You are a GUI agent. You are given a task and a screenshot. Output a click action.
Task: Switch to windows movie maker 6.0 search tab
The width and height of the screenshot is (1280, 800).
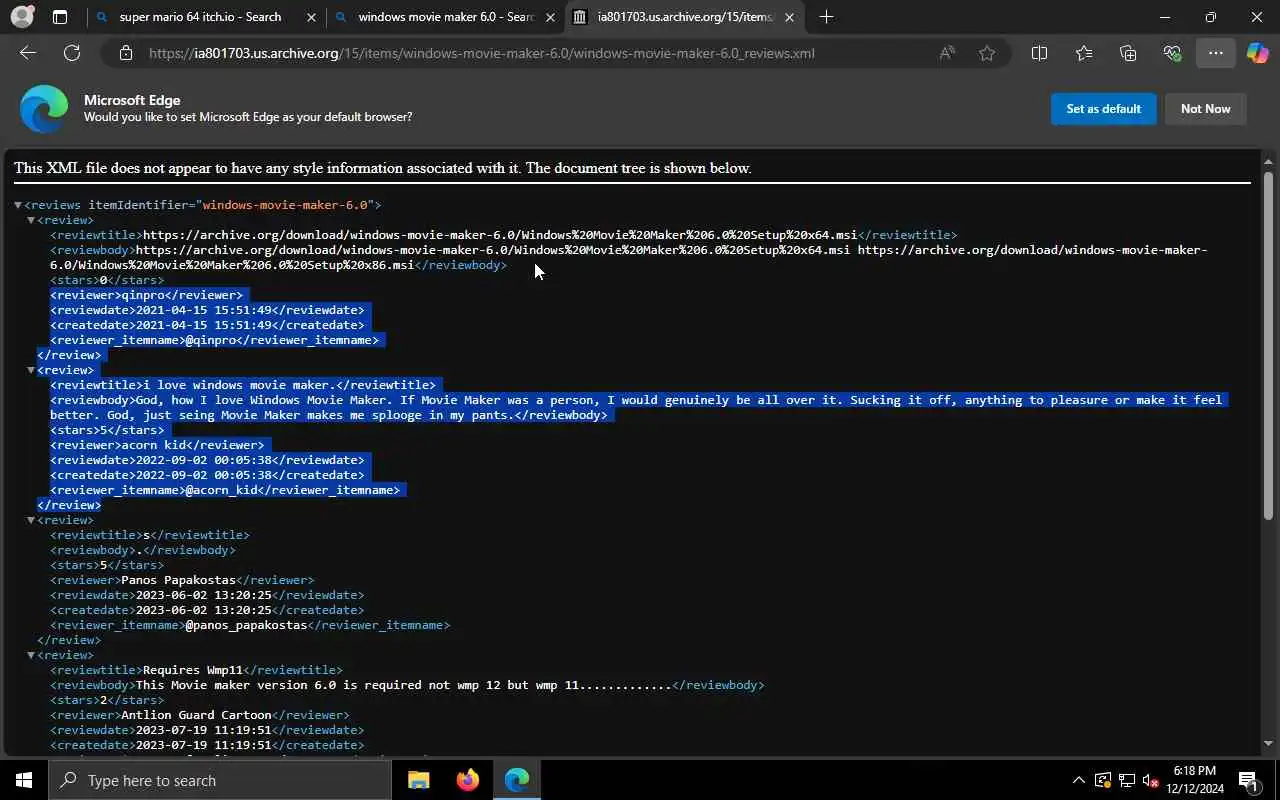click(x=446, y=17)
